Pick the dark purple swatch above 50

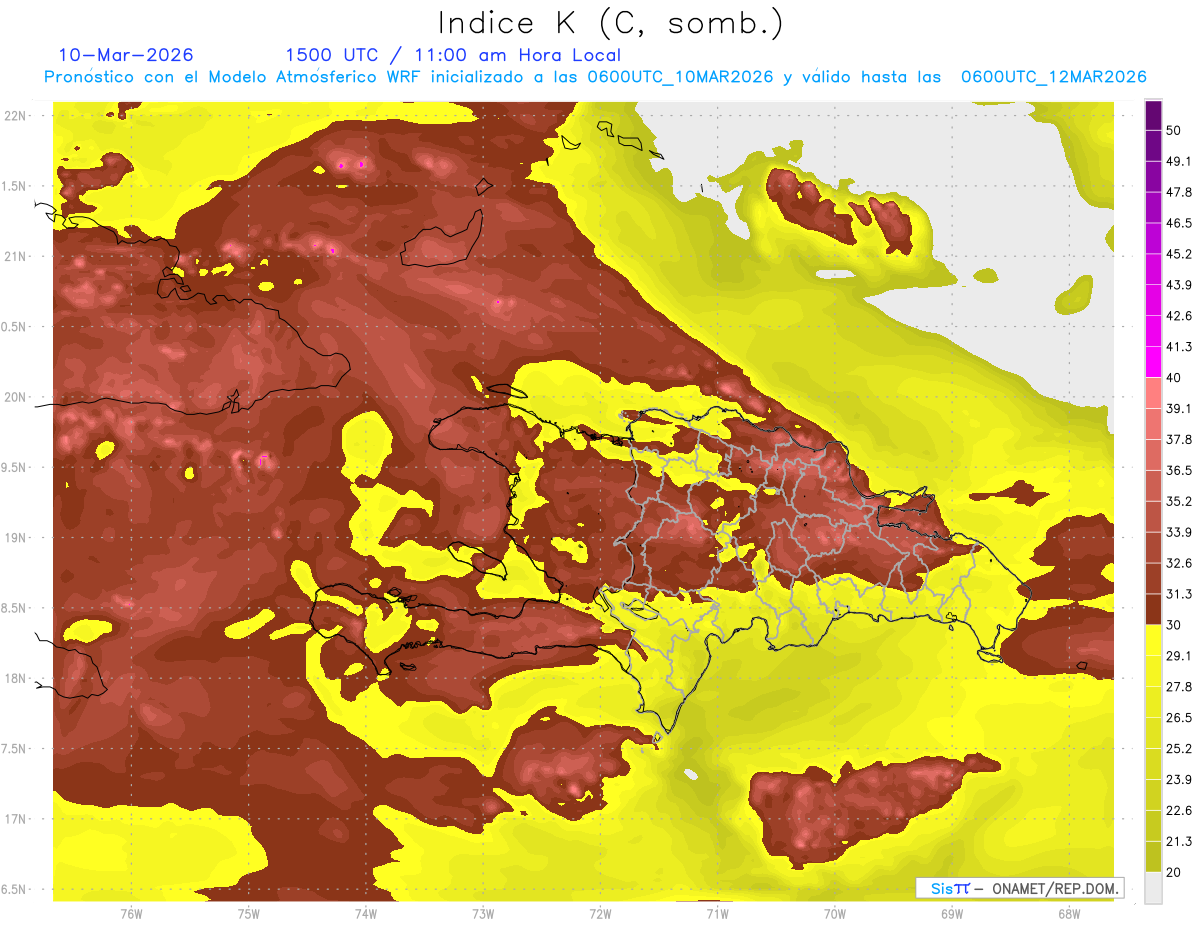[x=1153, y=116]
